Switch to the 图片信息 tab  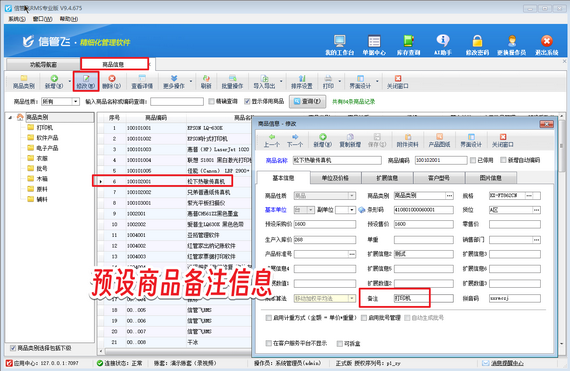pyautogui.click(x=490, y=178)
